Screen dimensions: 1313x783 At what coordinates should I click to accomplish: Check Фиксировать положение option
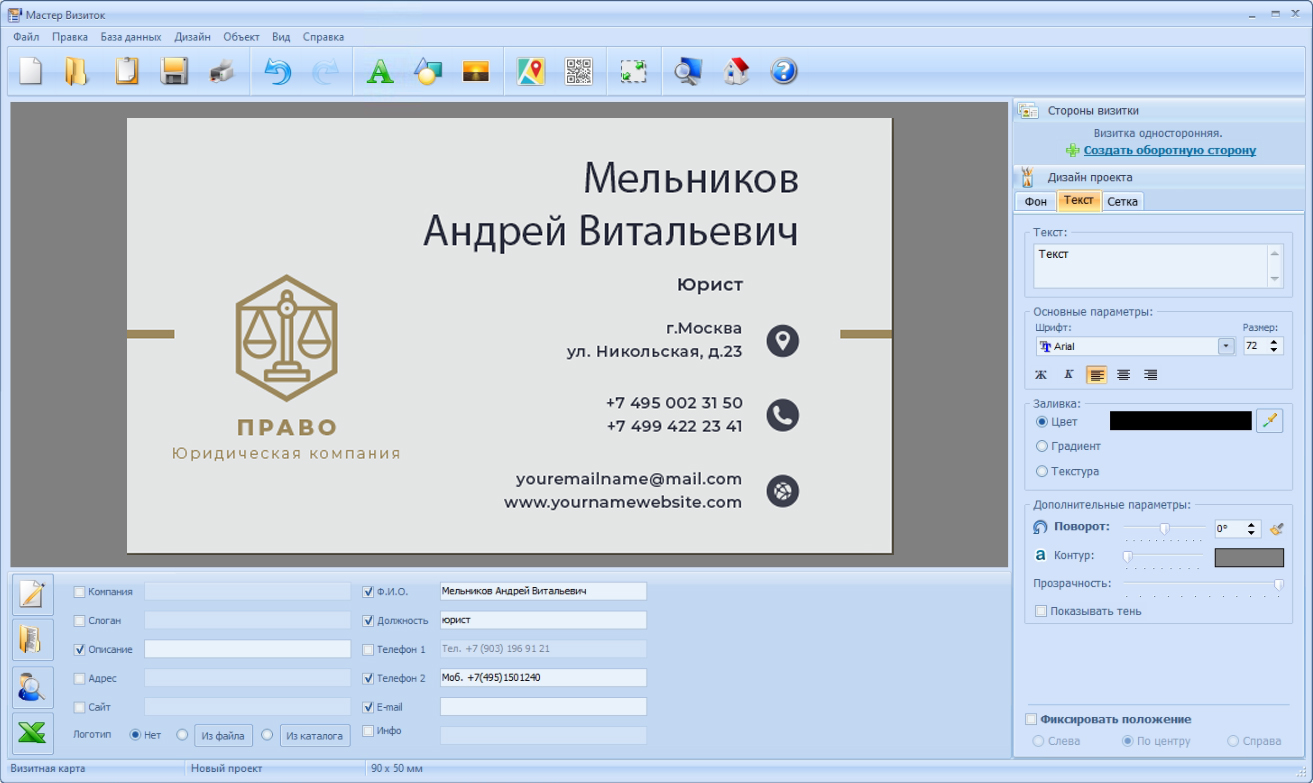[1032, 719]
